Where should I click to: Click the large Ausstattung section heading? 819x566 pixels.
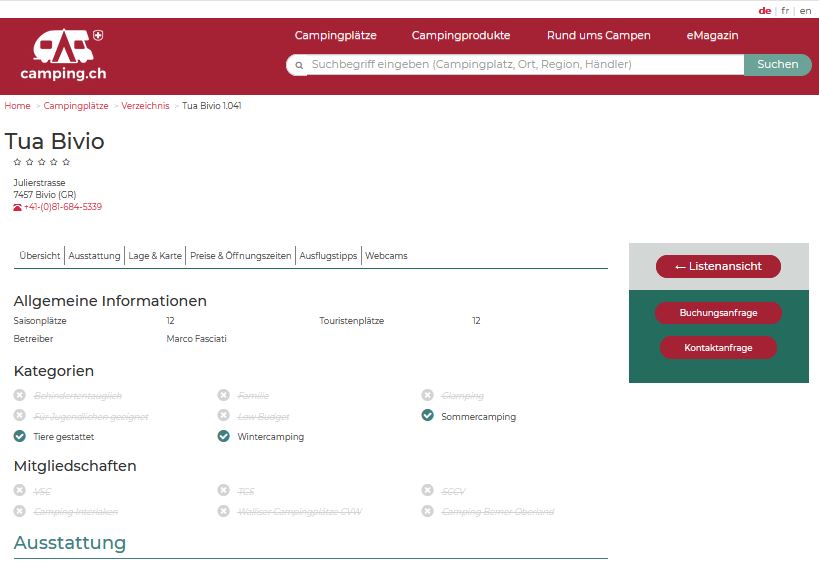tap(69, 543)
